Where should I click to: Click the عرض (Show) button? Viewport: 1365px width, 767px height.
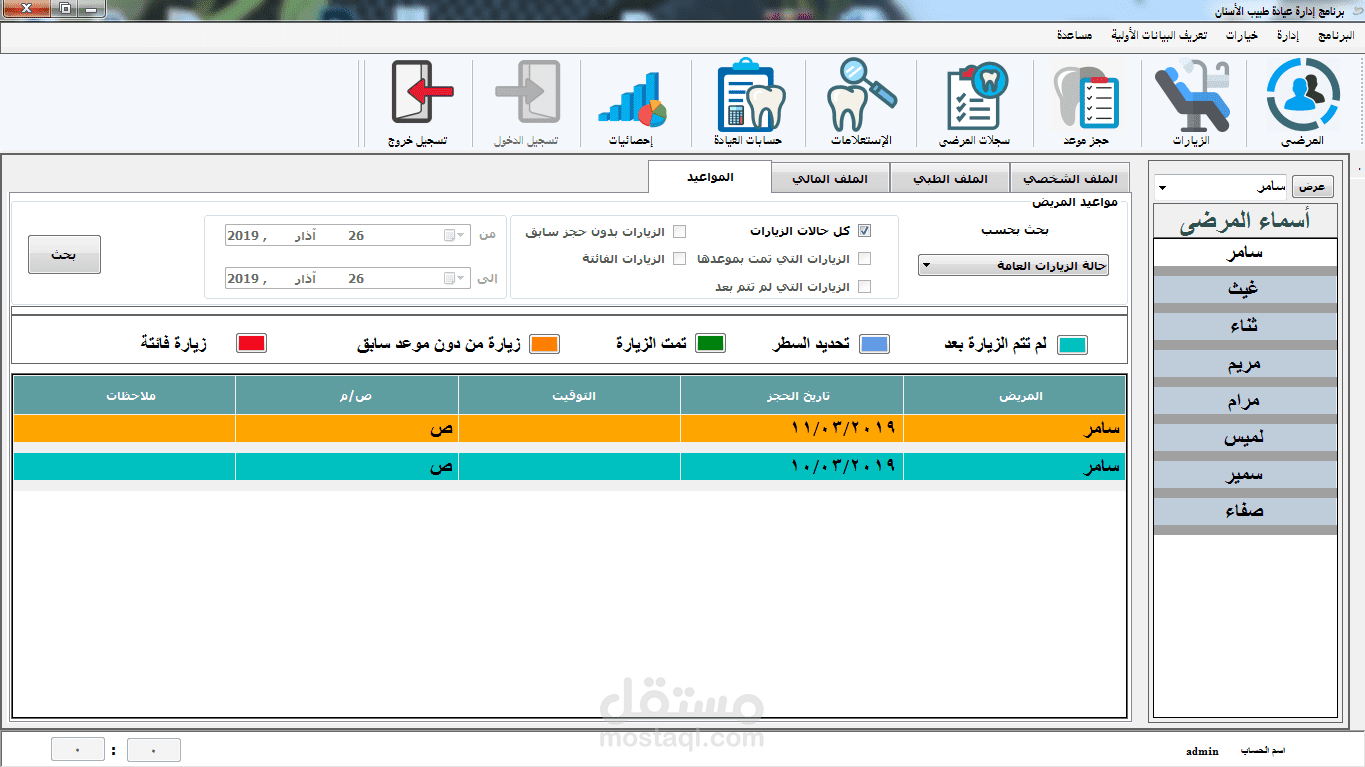[x=1314, y=187]
